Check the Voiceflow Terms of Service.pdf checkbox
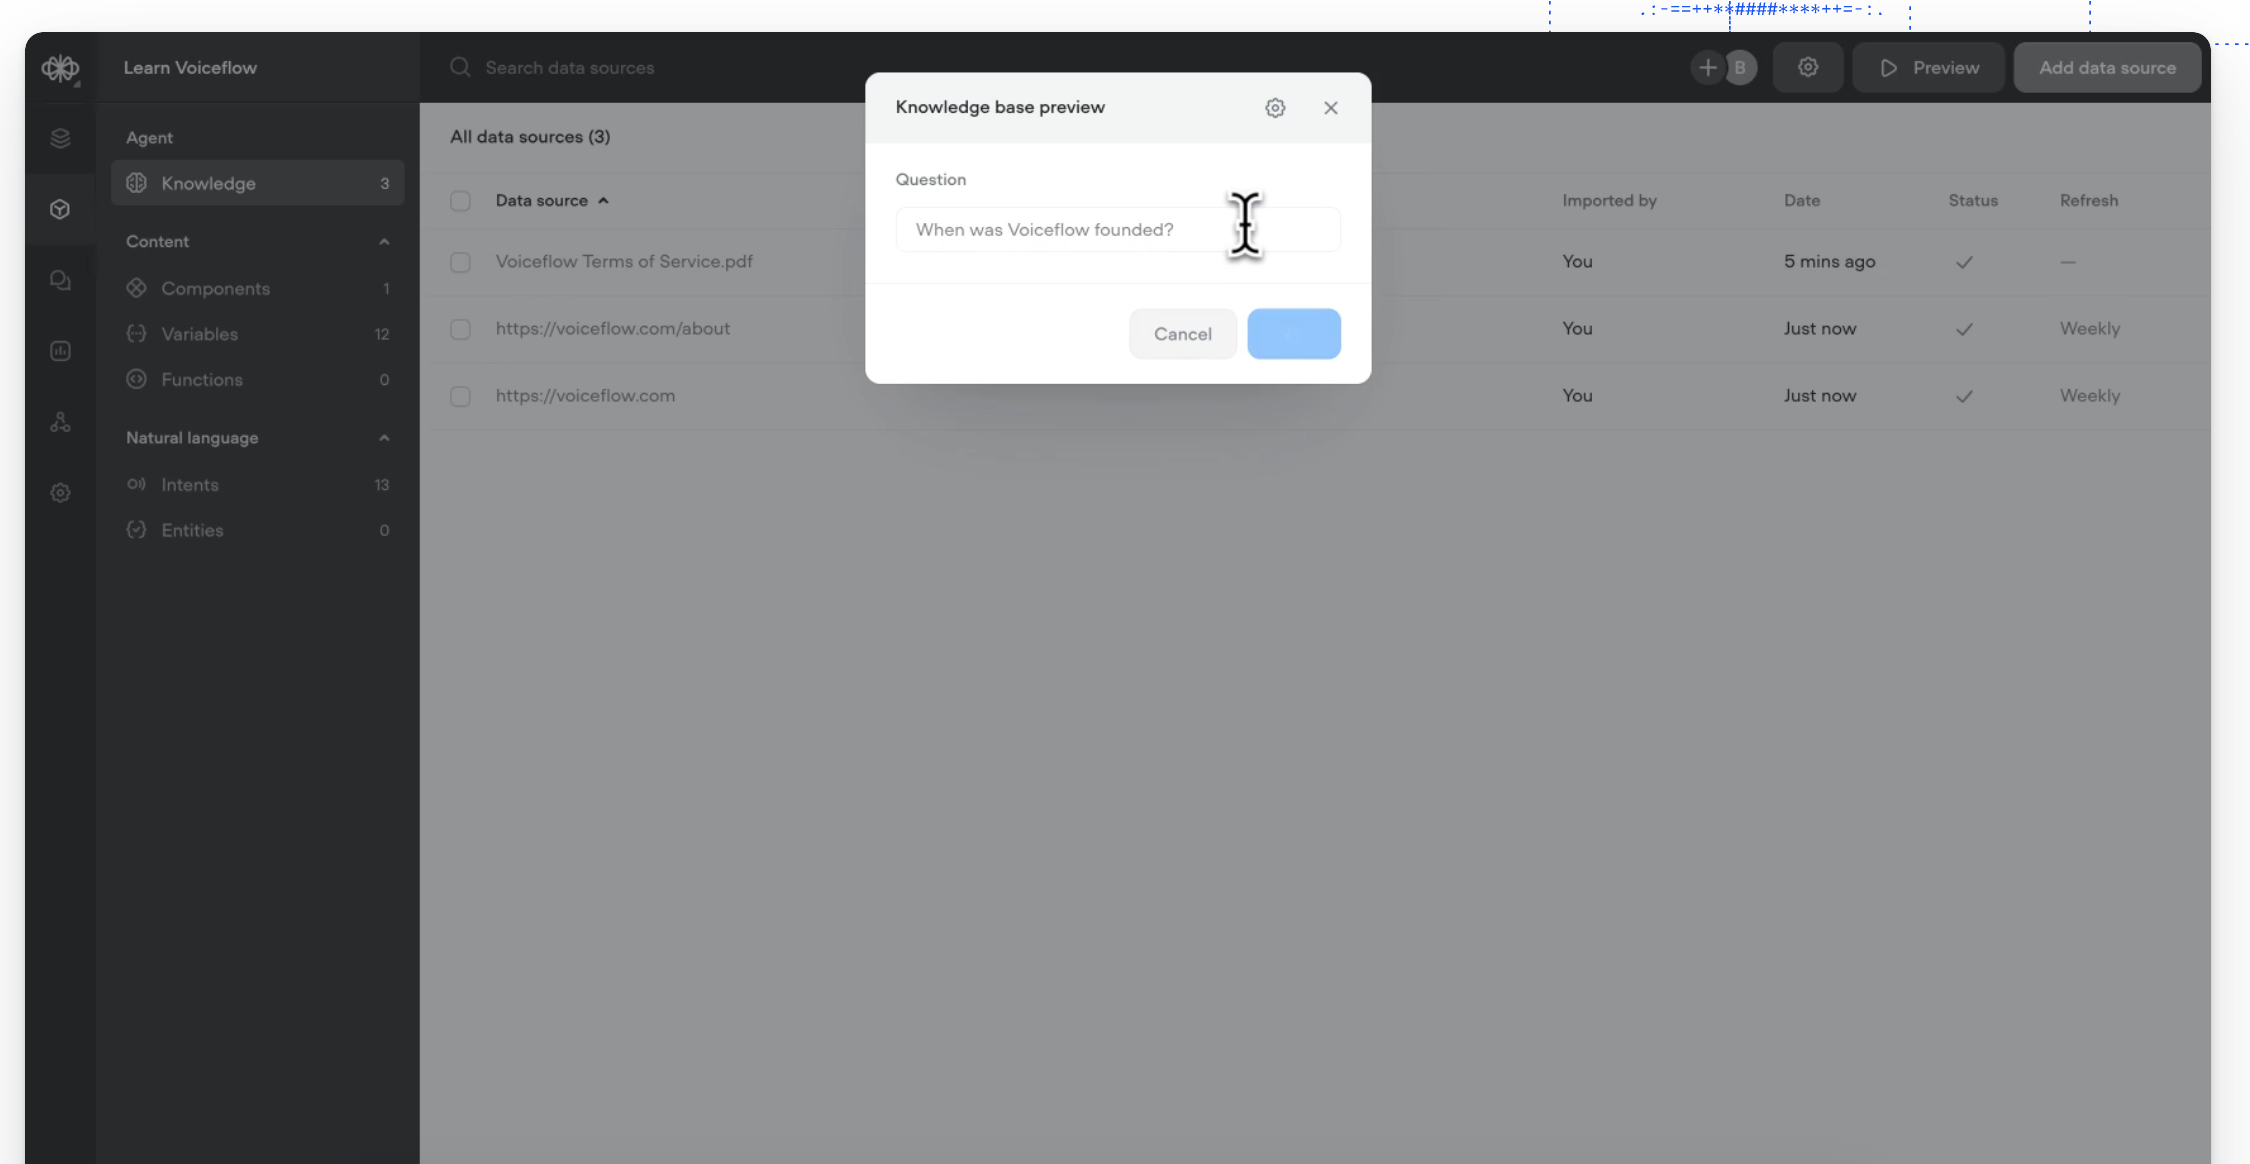2250x1164 pixels. click(x=460, y=262)
